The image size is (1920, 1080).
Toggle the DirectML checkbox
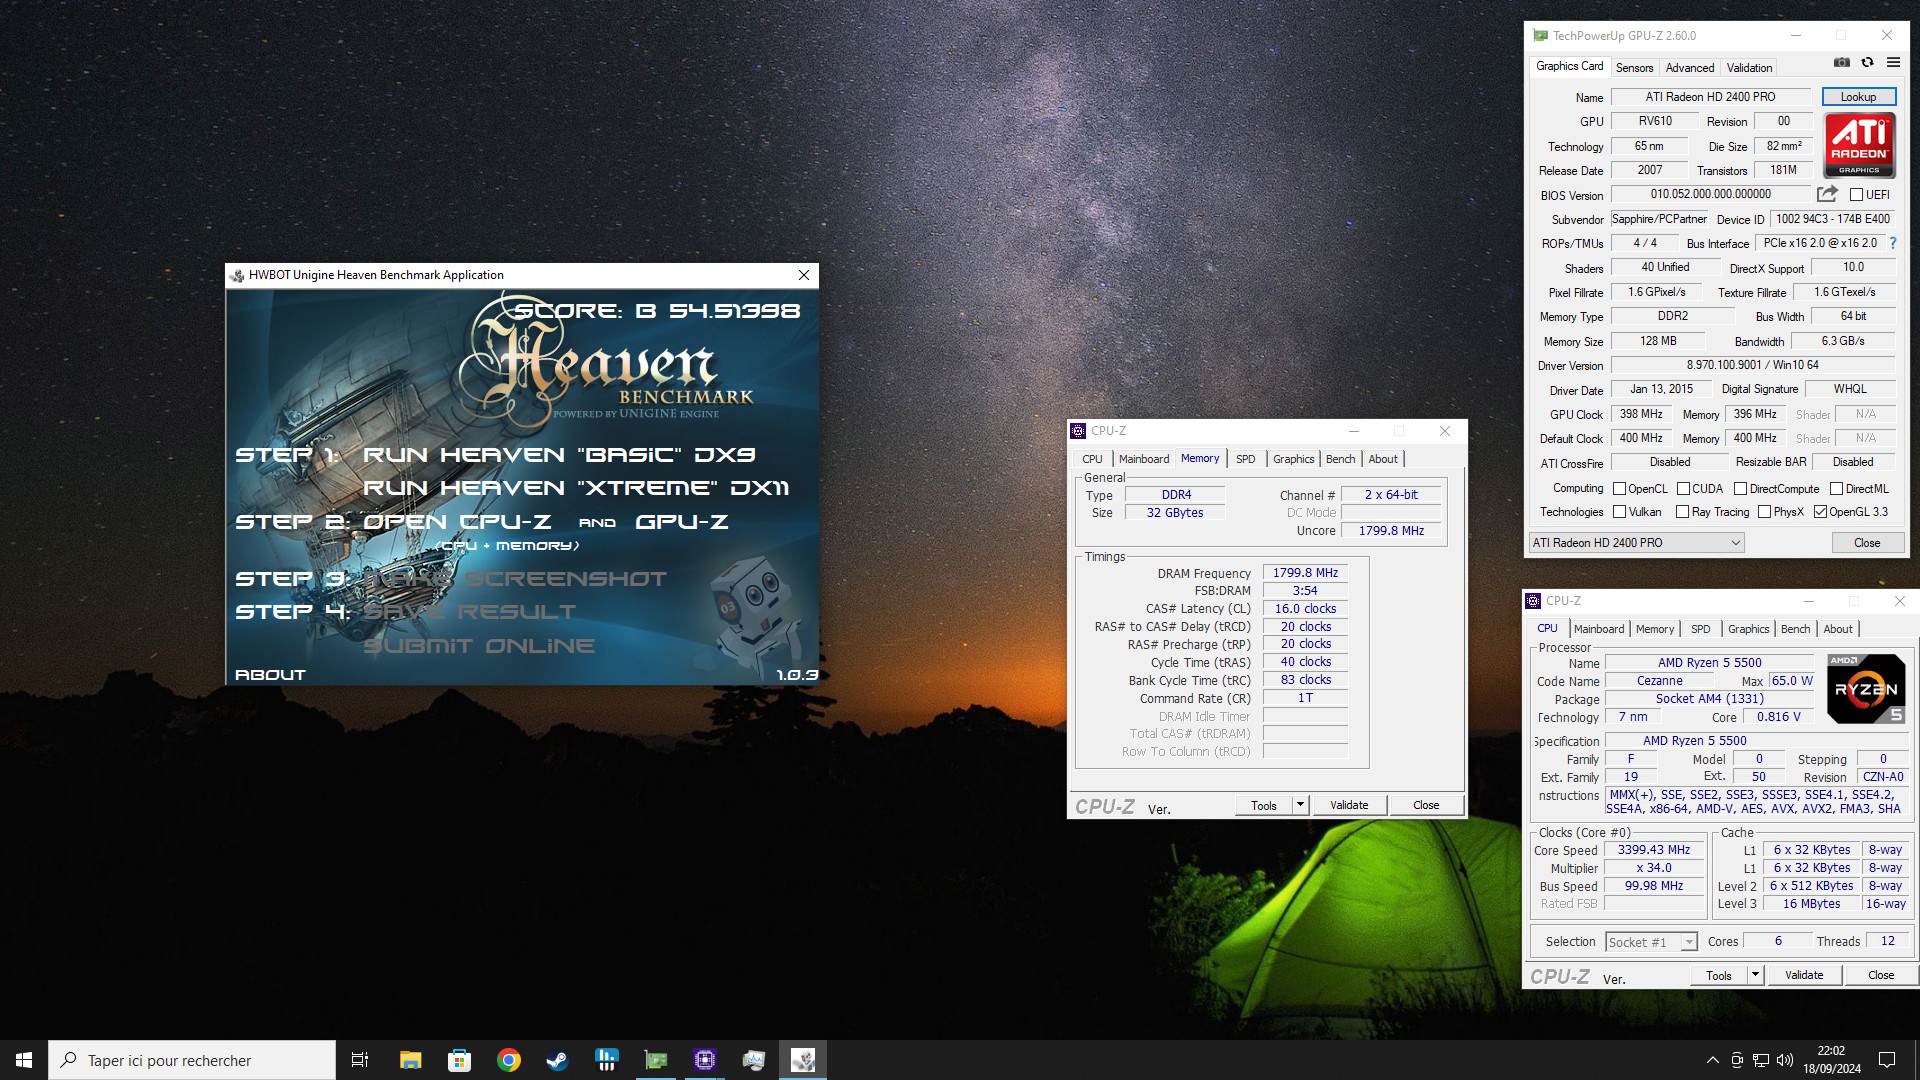[x=1836, y=489]
